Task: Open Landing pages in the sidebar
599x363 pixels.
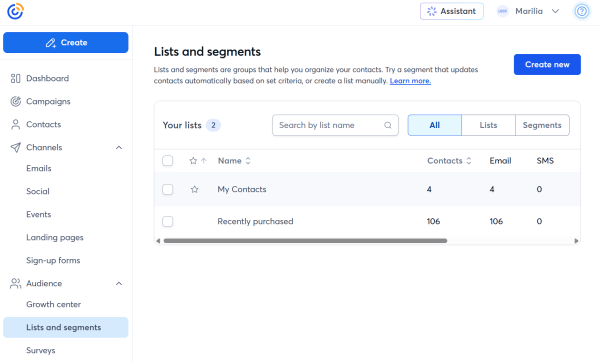Action: (x=55, y=237)
